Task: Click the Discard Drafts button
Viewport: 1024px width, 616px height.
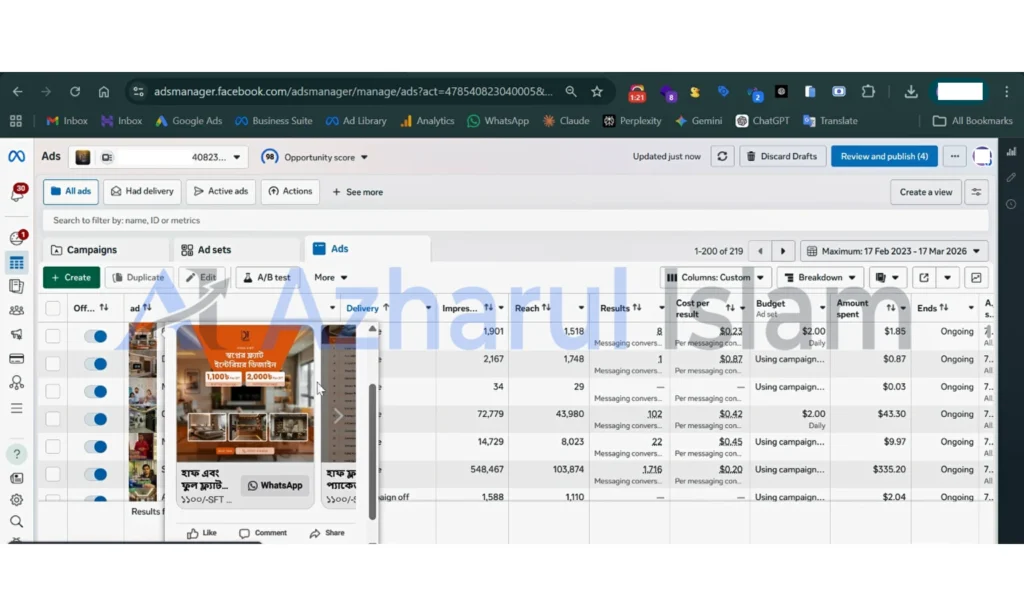Action: (782, 156)
